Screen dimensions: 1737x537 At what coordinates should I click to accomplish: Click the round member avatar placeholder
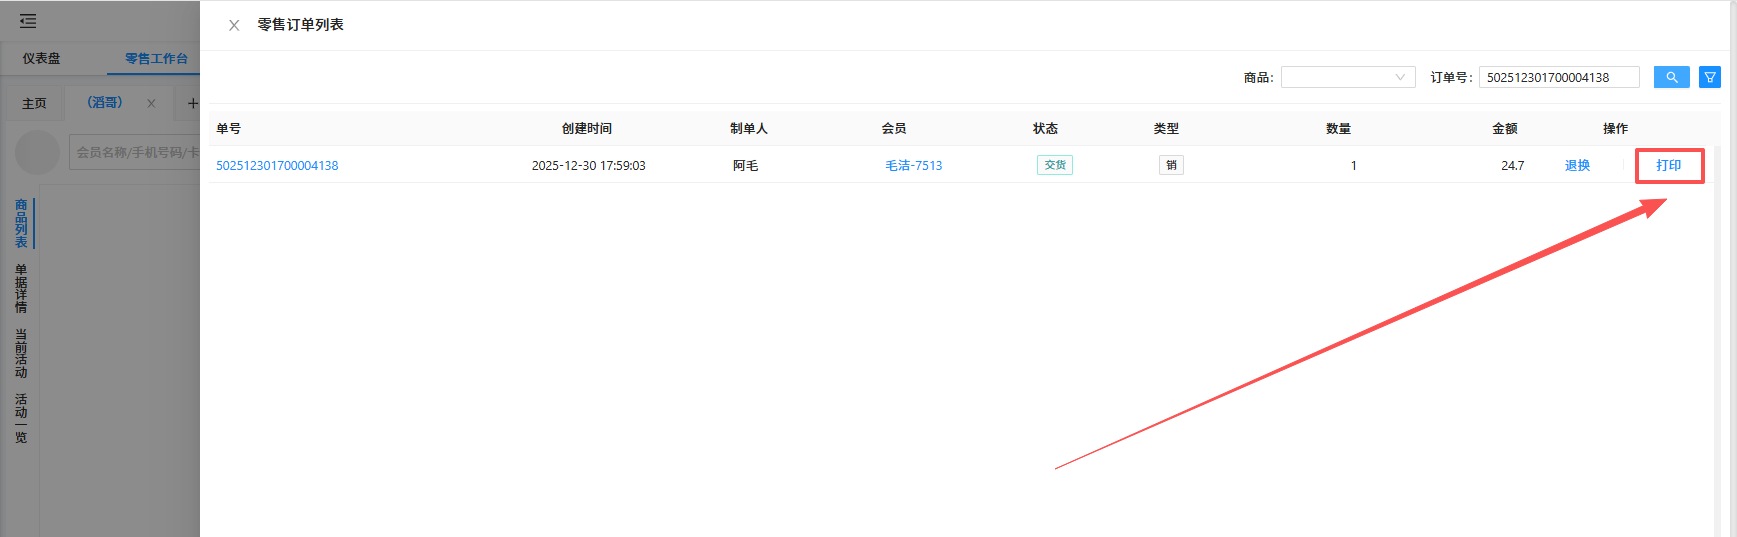click(38, 152)
